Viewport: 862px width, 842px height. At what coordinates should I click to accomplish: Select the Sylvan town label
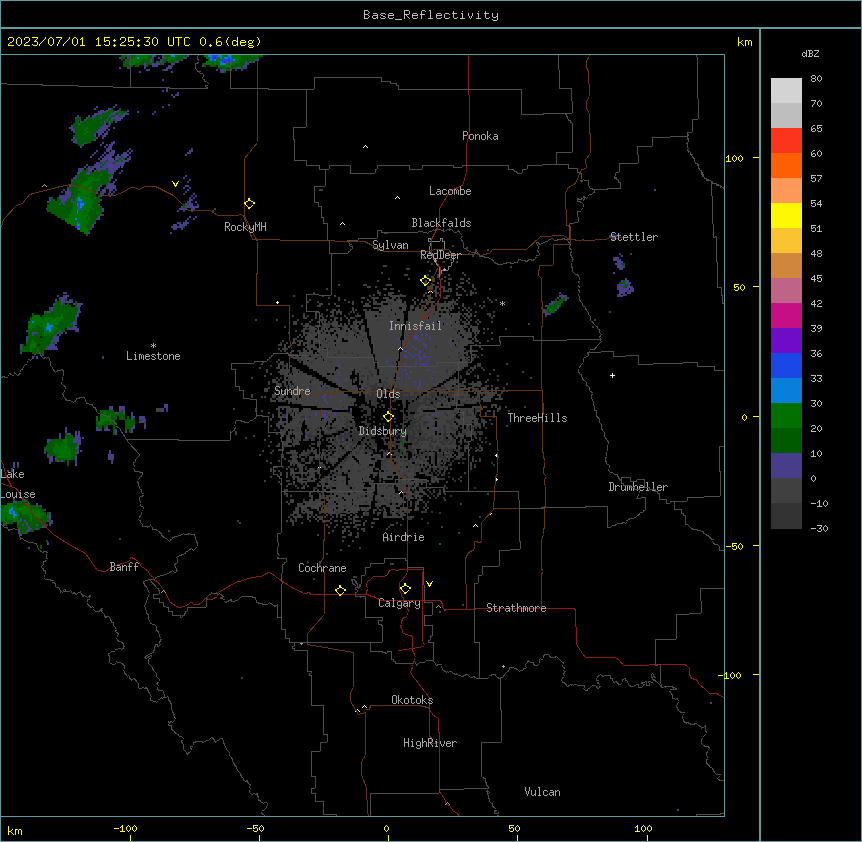[390, 245]
